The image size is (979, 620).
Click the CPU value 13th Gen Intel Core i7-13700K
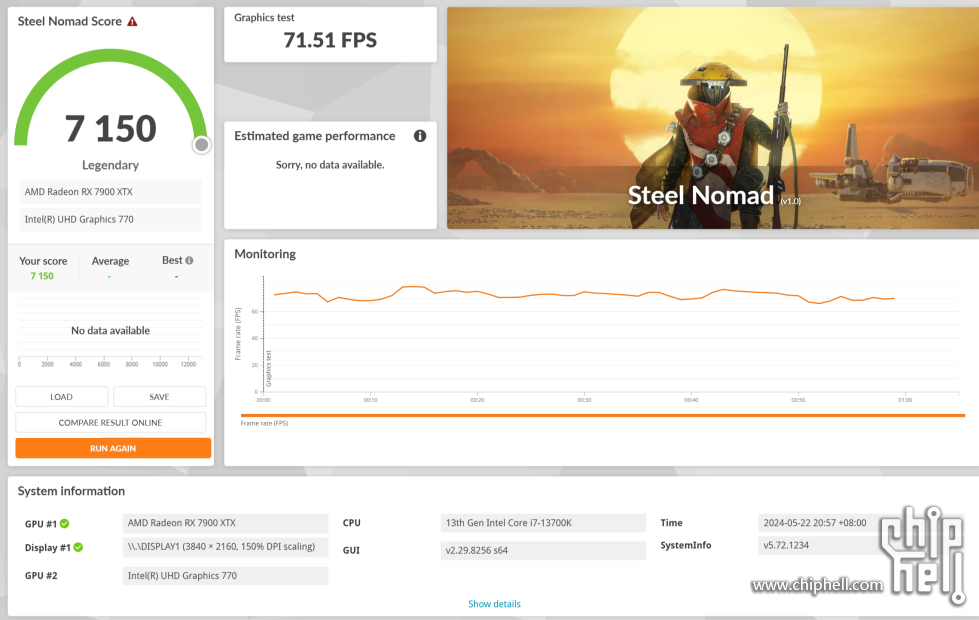(x=543, y=523)
